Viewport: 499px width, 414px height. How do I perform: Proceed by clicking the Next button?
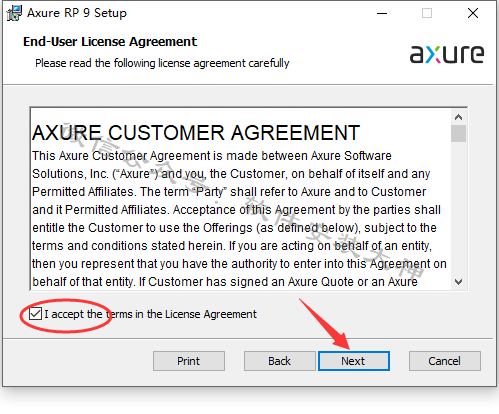point(354,361)
